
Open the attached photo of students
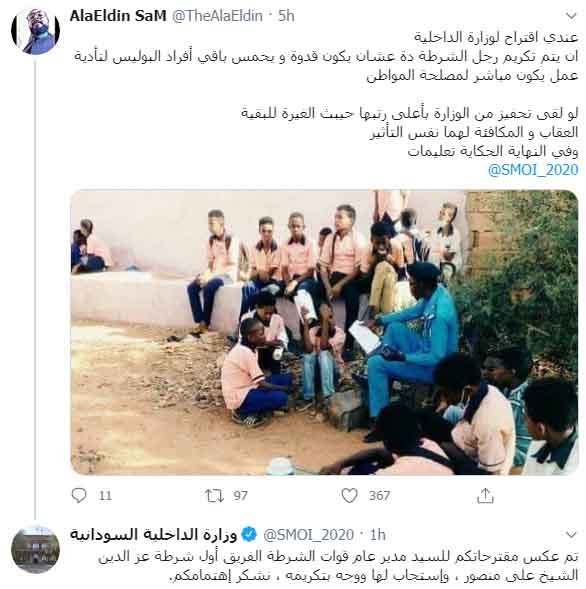324,332
